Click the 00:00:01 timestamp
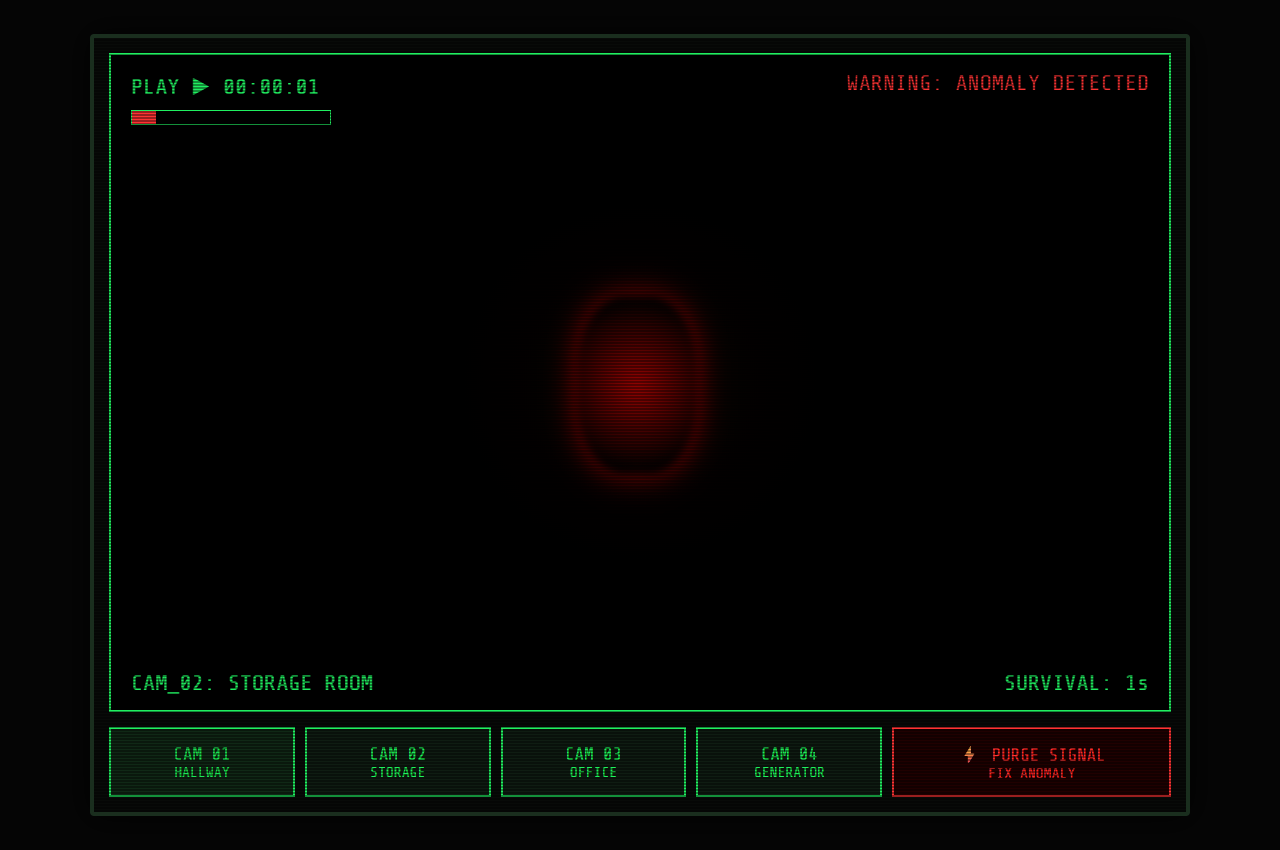The image size is (1280, 850). tap(271, 87)
